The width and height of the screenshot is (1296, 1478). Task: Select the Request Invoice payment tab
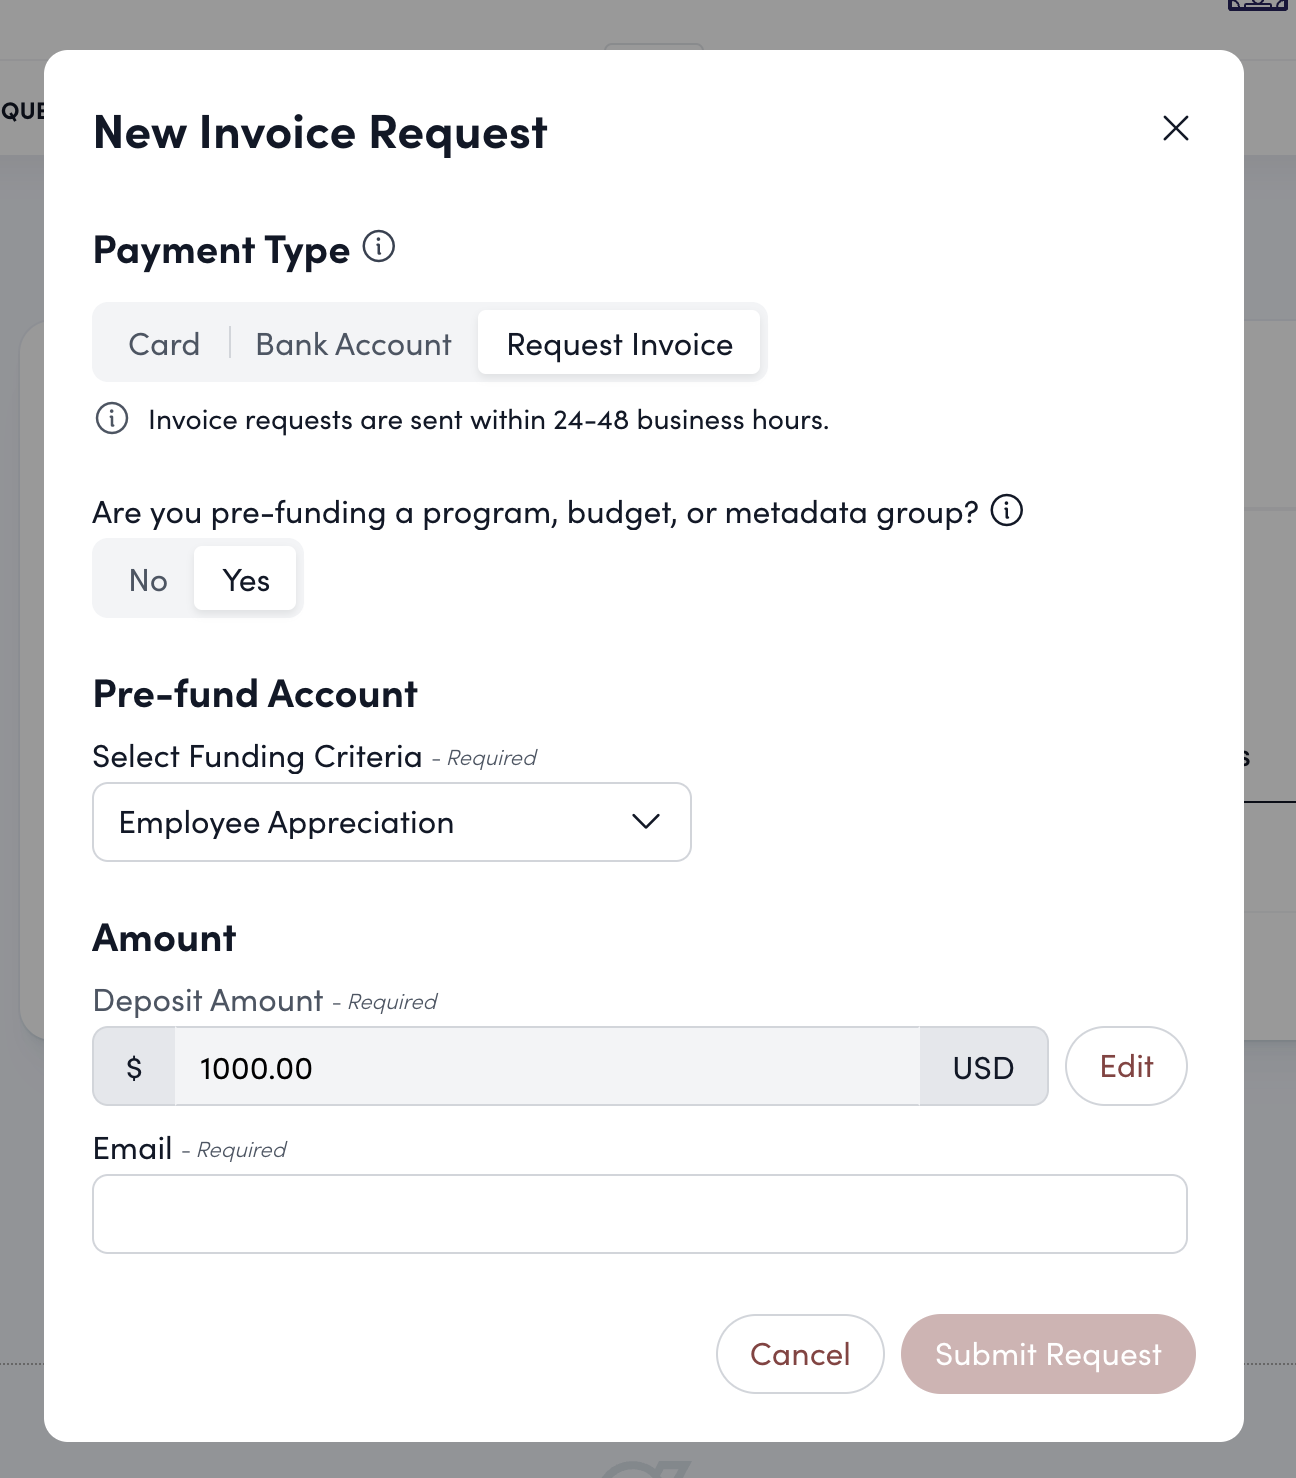click(x=619, y=343)
